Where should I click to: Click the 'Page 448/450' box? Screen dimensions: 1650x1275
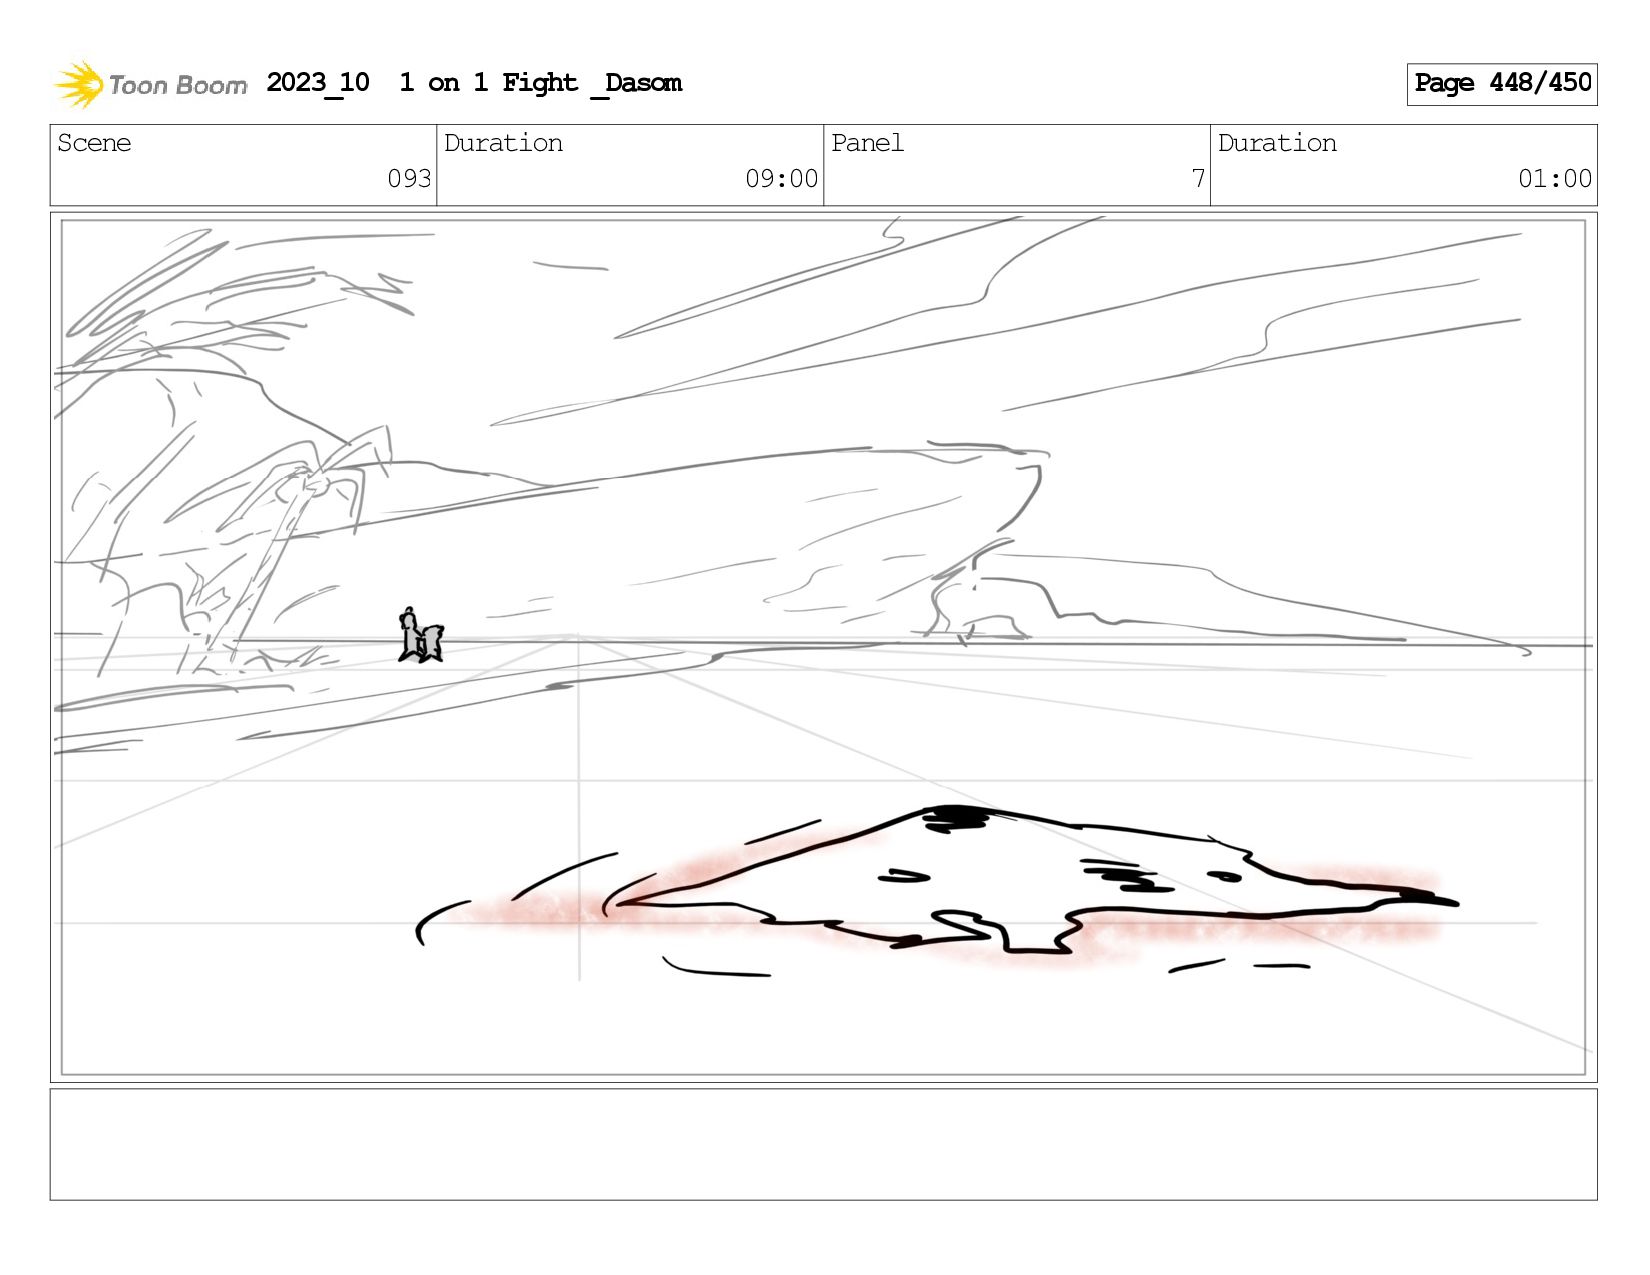click(1502, 84)
